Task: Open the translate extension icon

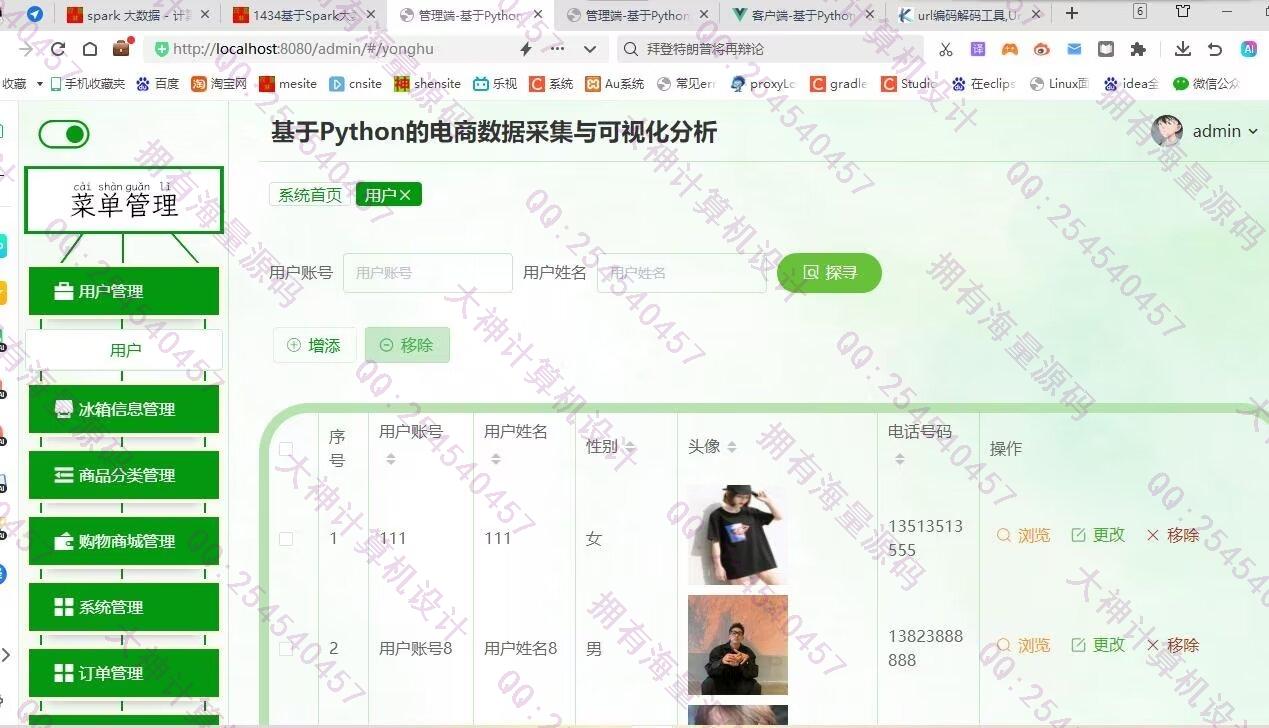Action: 978,49
